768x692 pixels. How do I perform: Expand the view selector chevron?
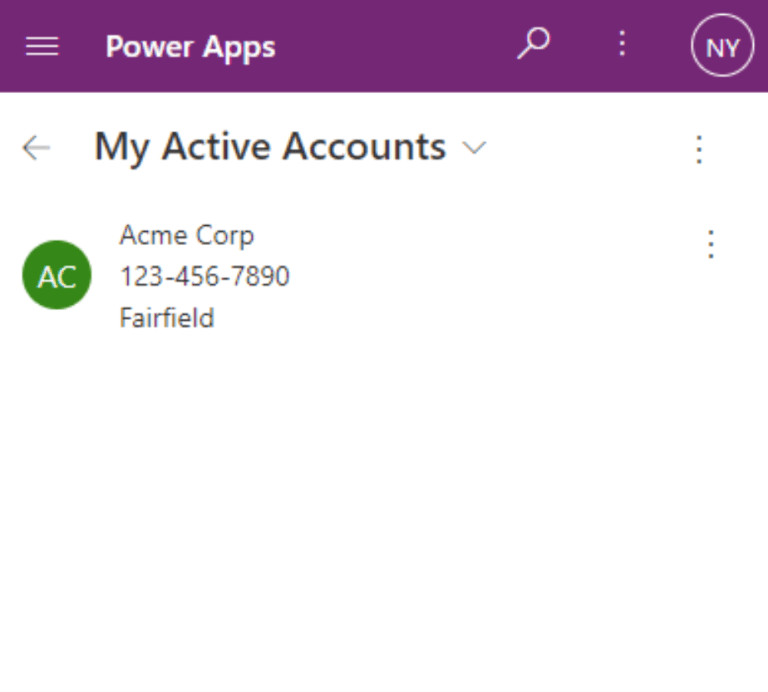(x=474, y=148)
